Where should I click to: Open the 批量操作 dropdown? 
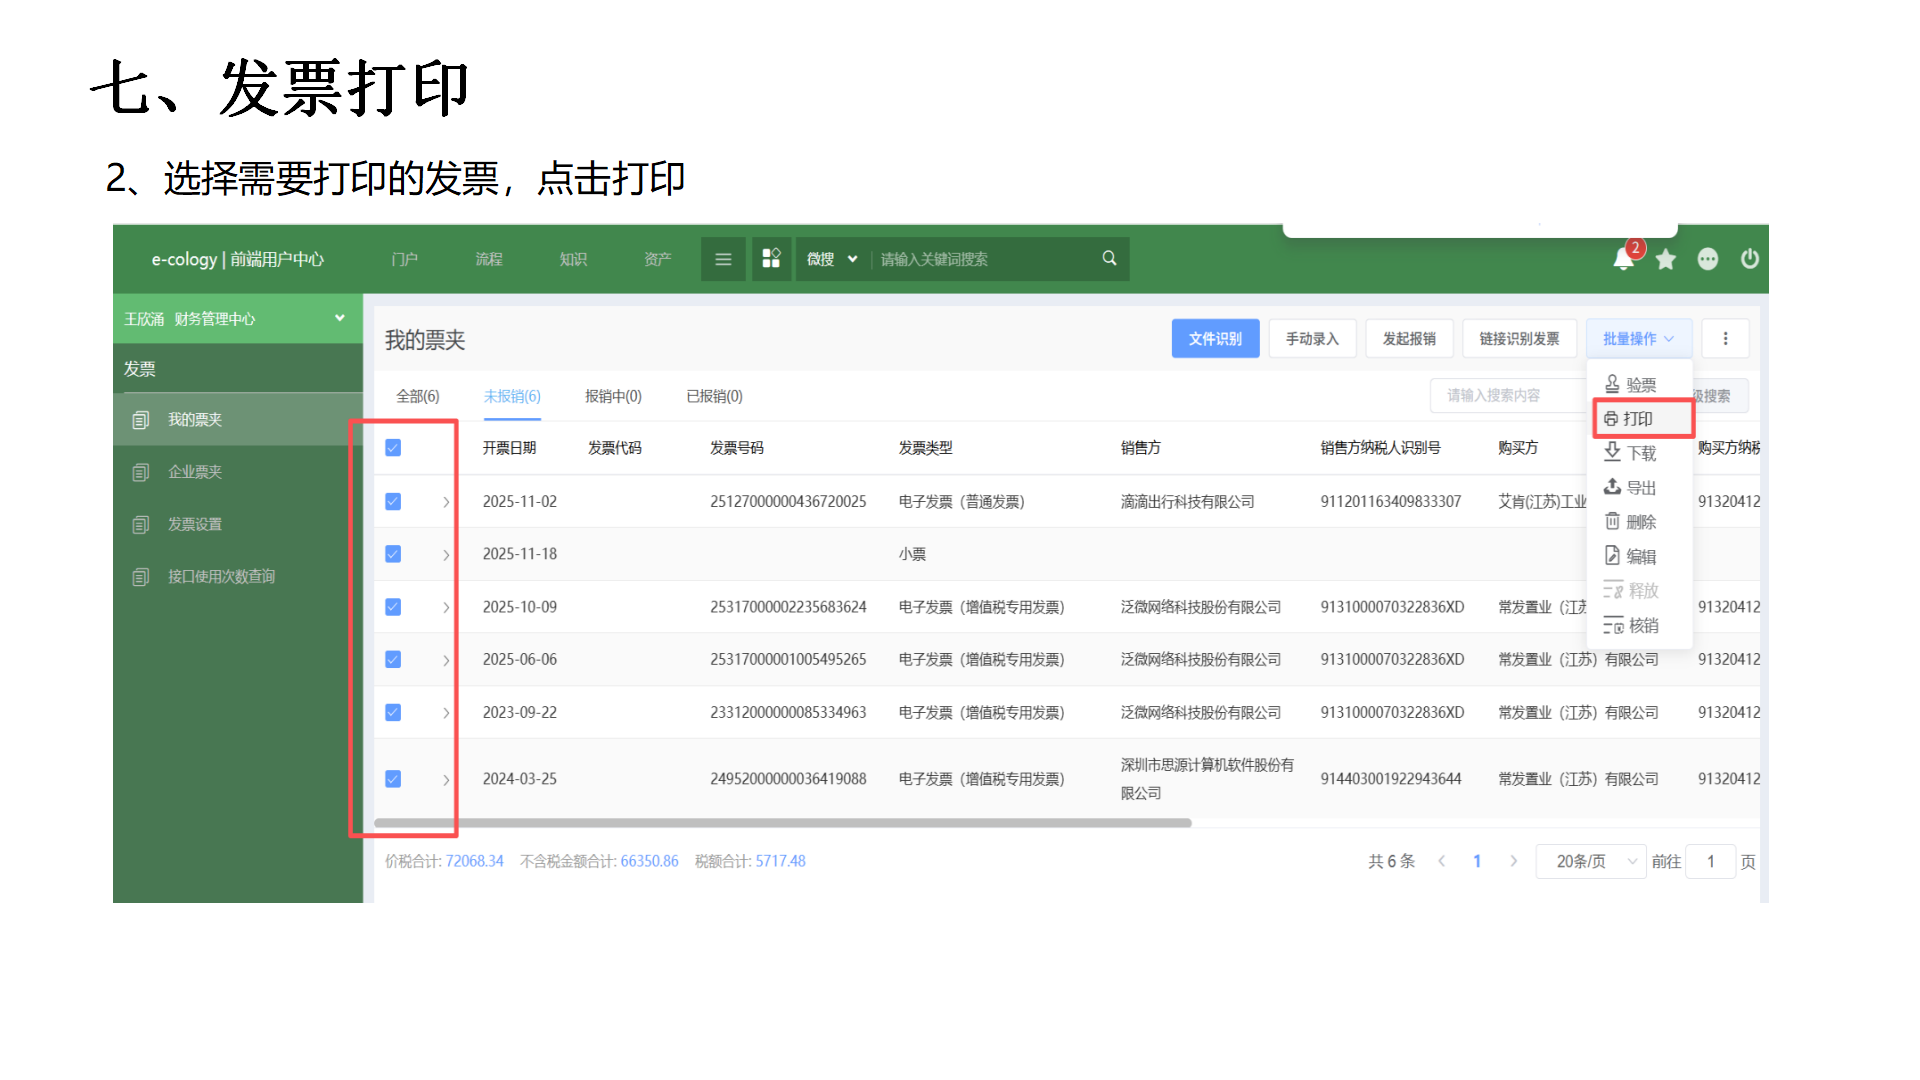coord(1637,339)
